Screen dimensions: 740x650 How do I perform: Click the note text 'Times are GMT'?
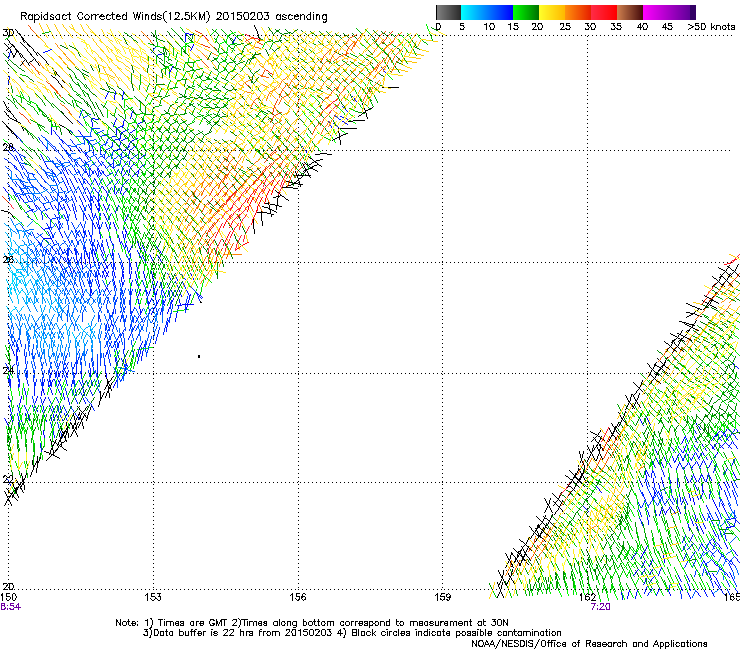[193, 623]
